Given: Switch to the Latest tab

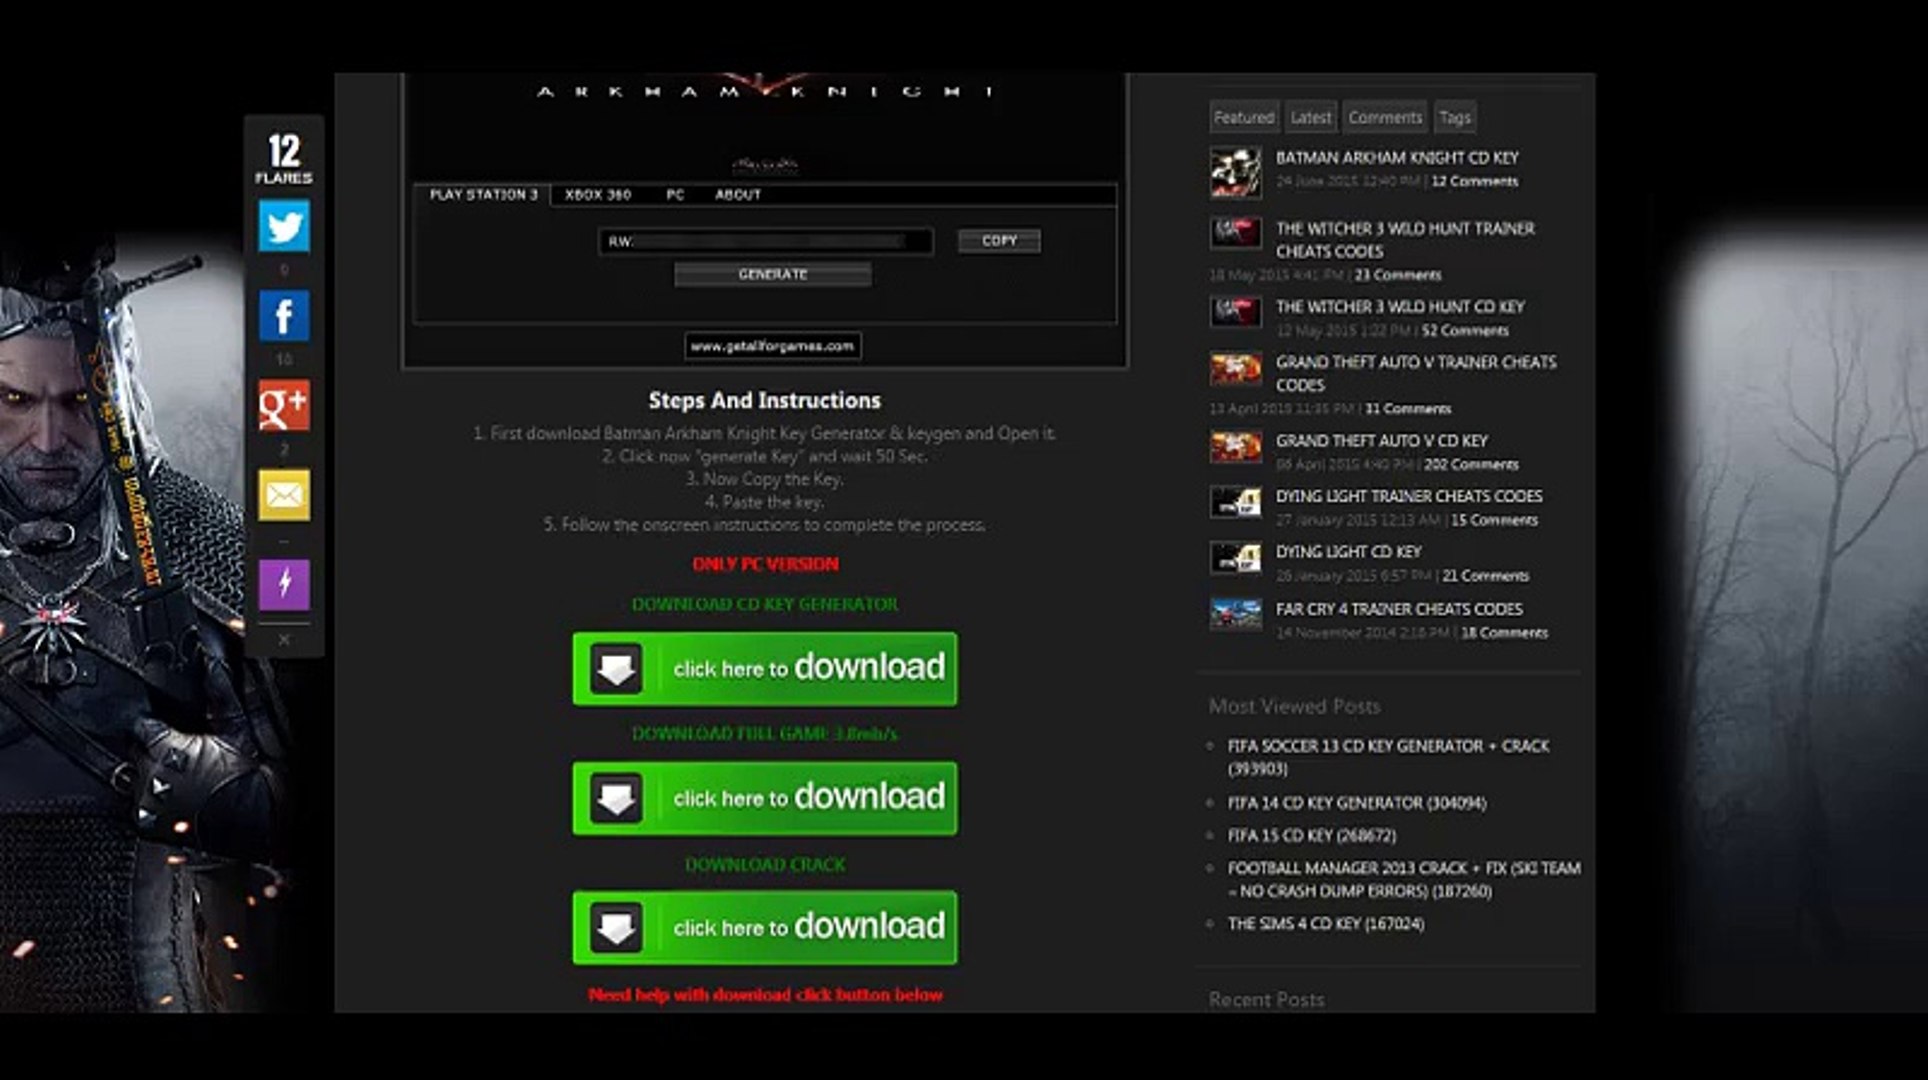Looking at the screenshot, I should point(1310,117).
